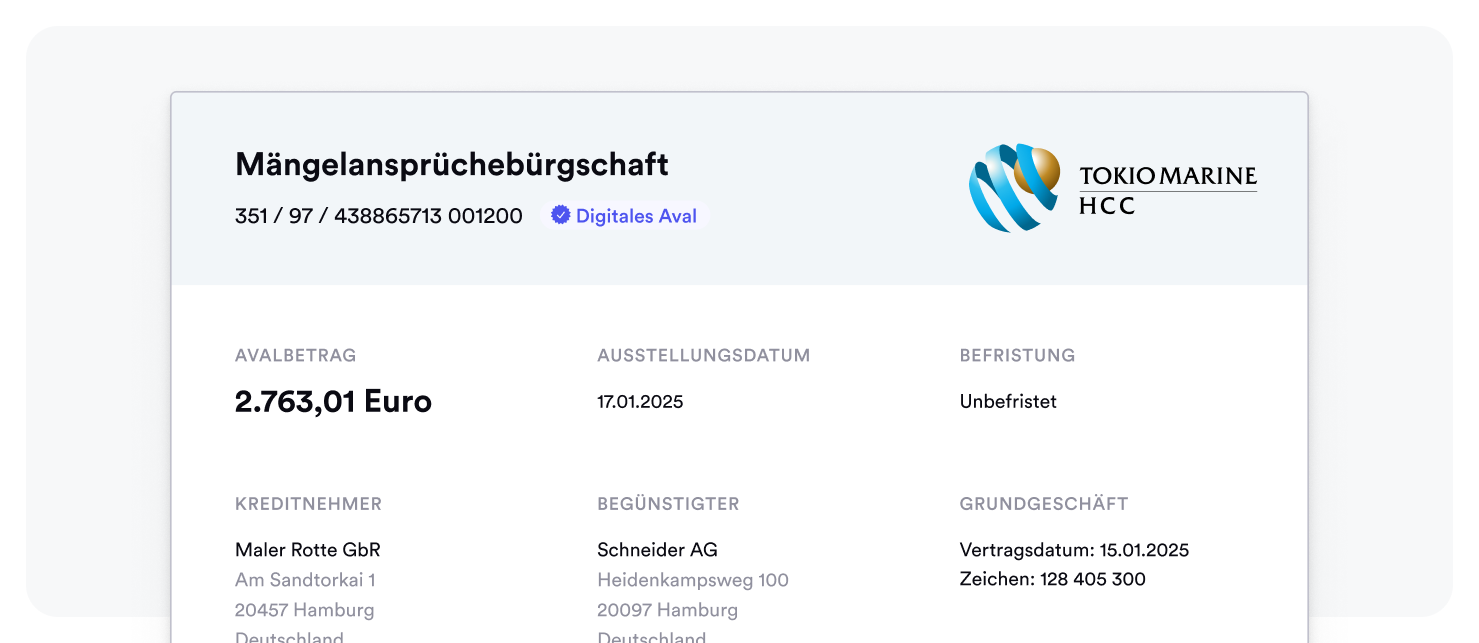Click the address Heidenkampsweg 100
Screen dimensions: 1479x643
pyautogui.click(x=692, y=580)
